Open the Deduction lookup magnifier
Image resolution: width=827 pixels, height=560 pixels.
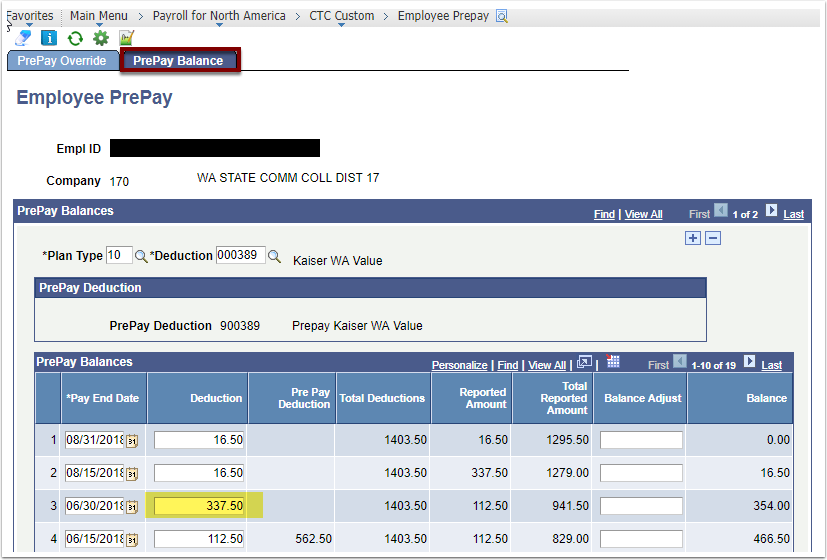point(274,256)
